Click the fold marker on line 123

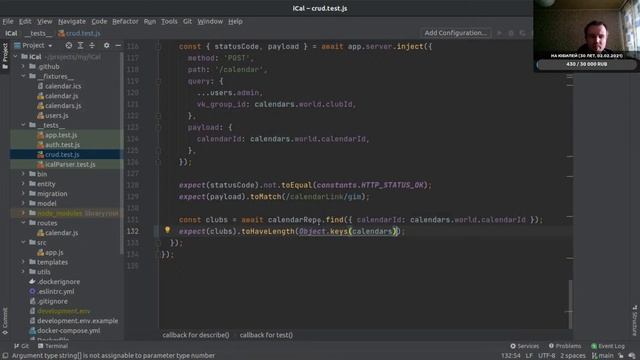pyautogui.click(x=158, y=127)
